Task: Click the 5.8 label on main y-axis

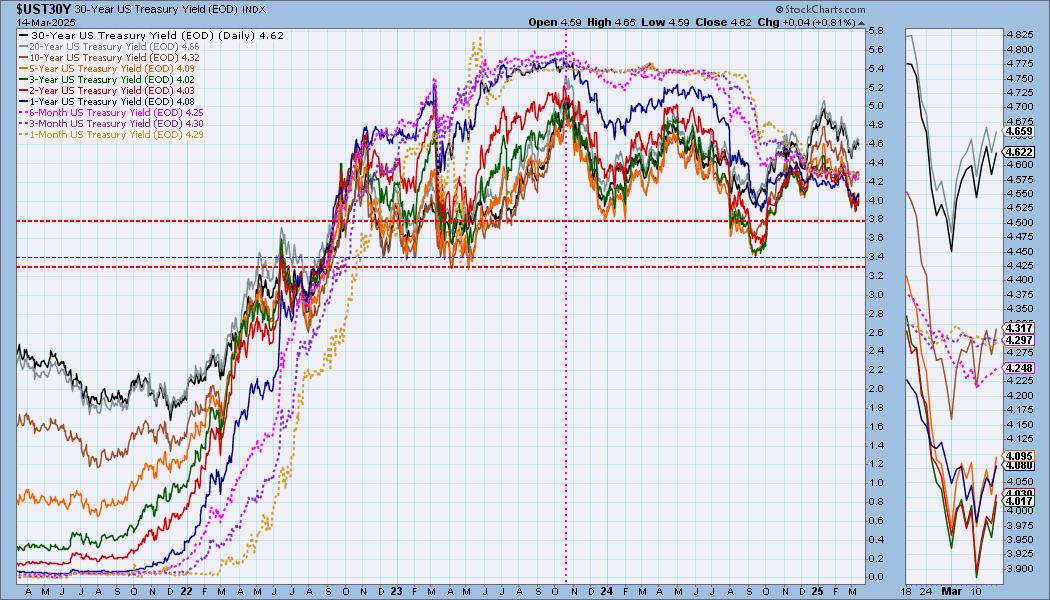Action: pyautogui.click(x=875, y=31)
